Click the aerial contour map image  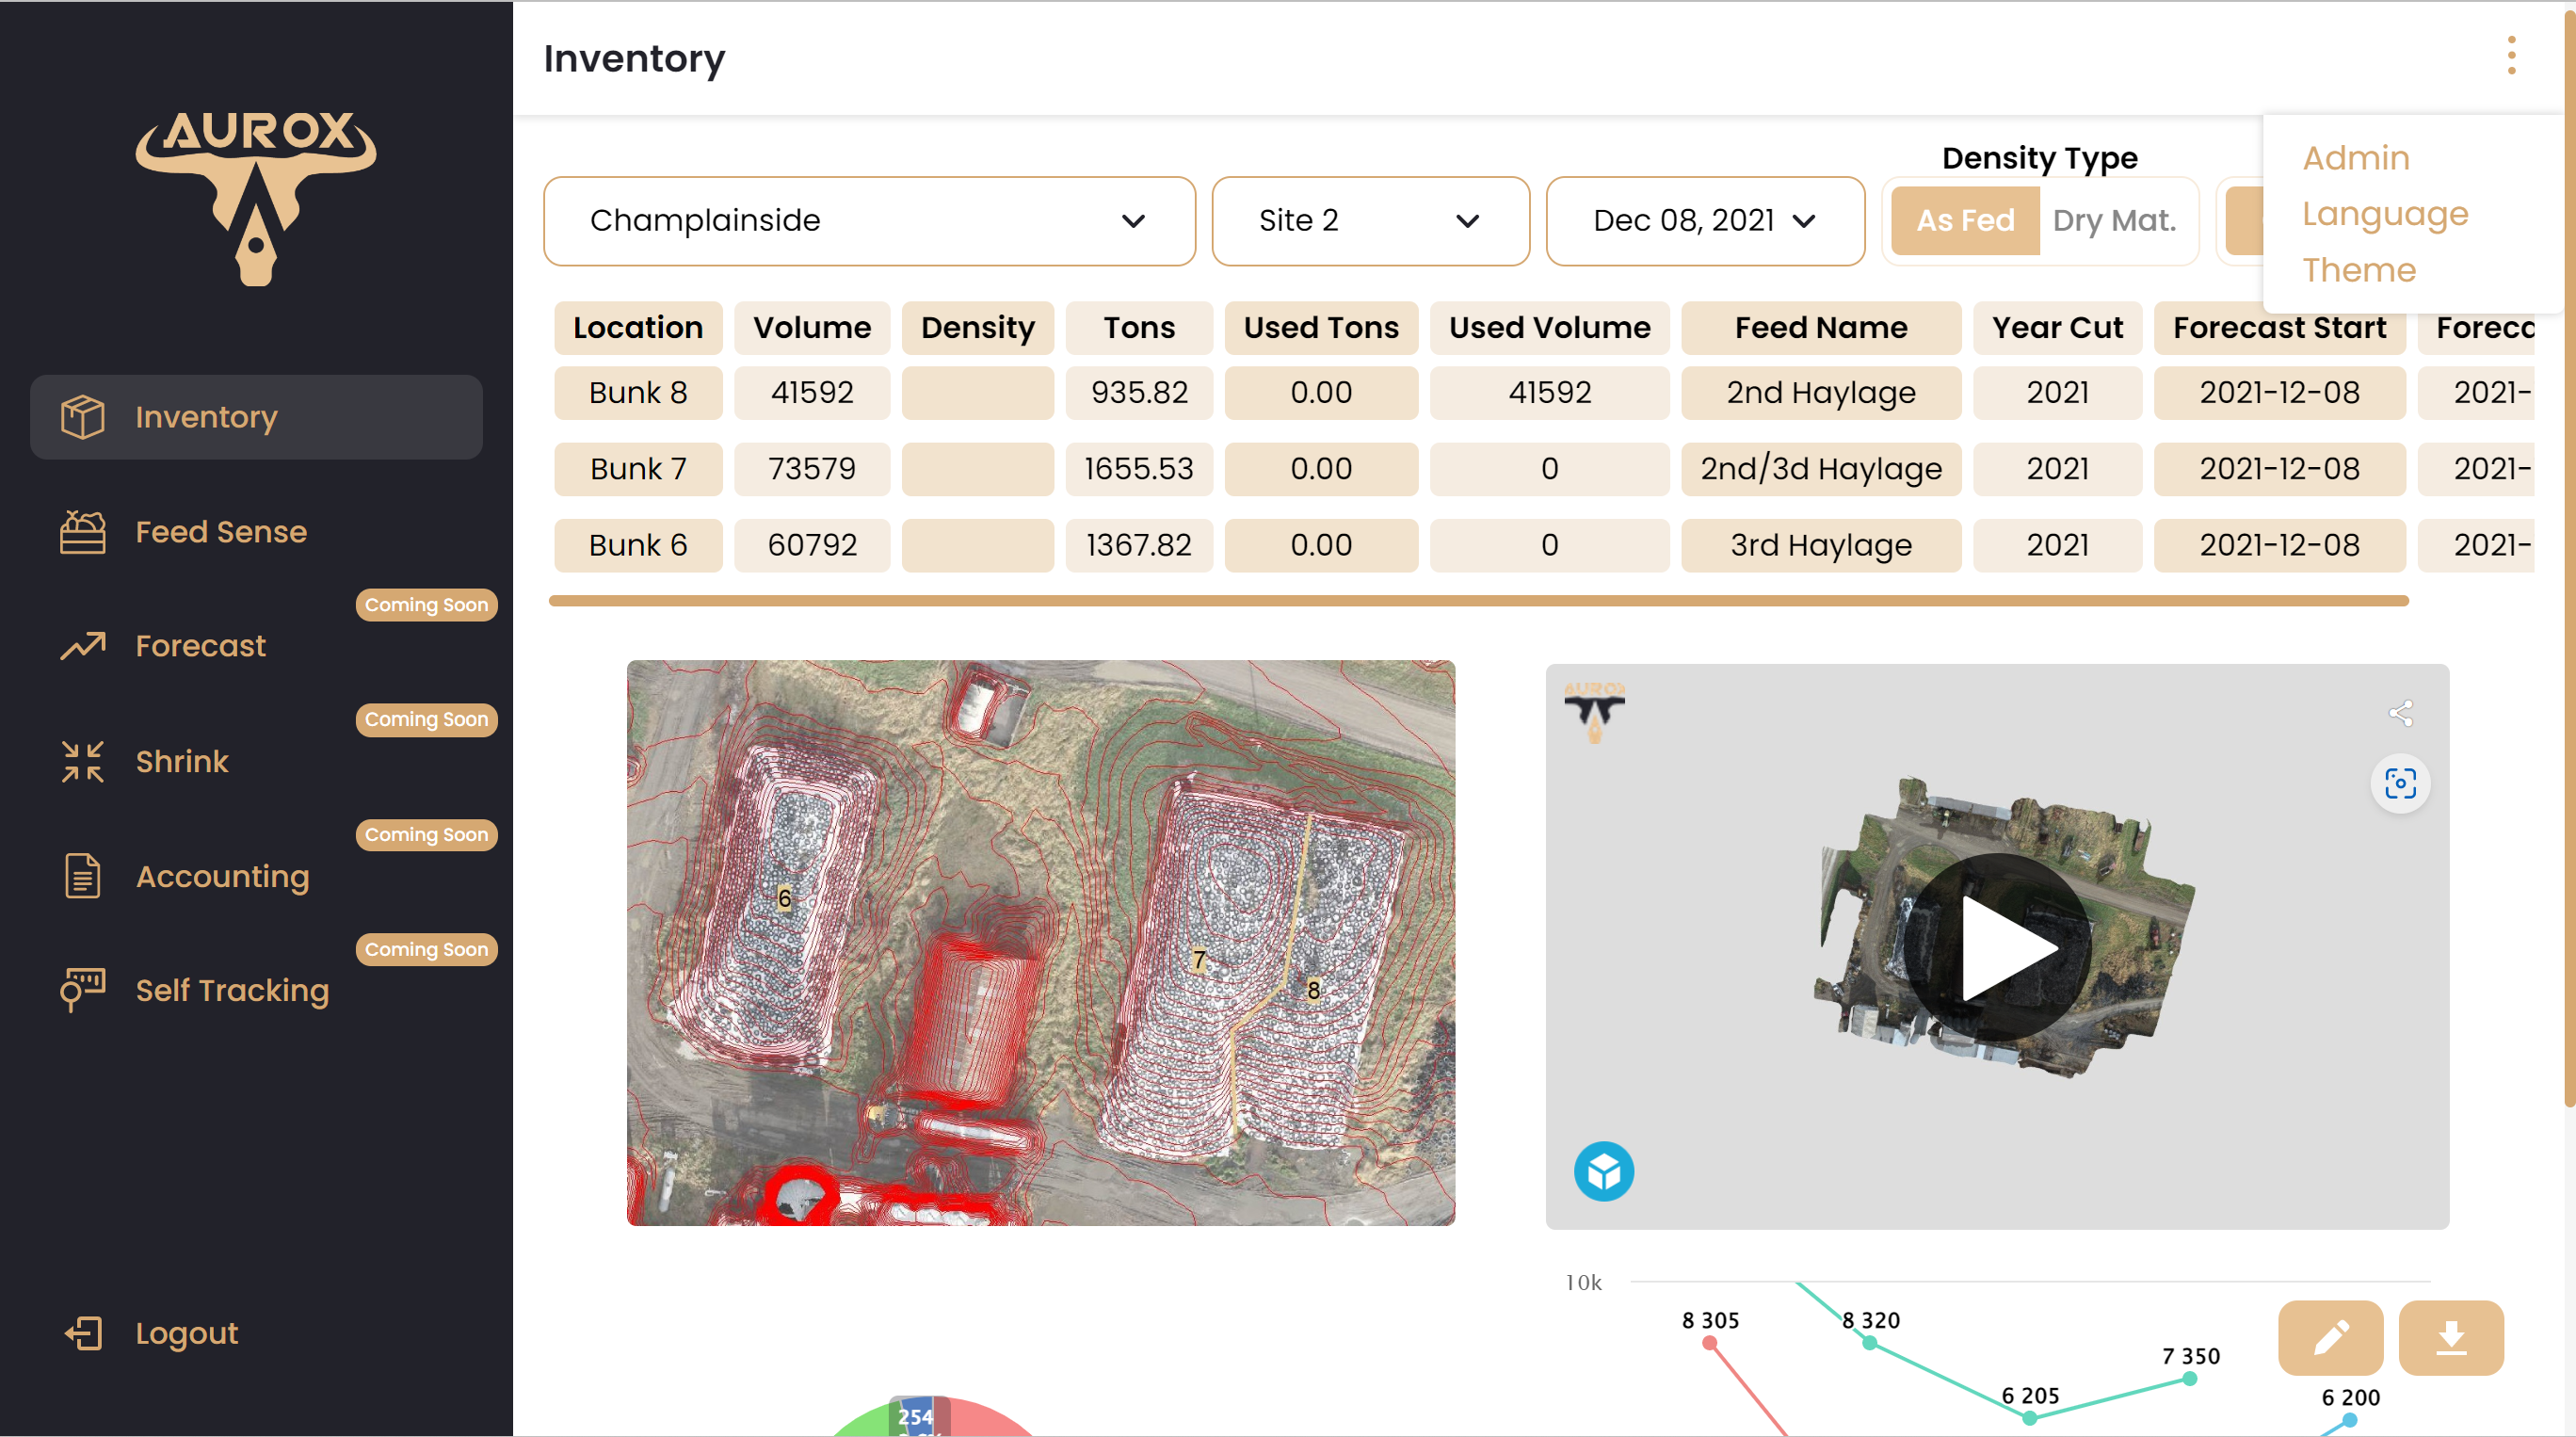pos(1041,943)
